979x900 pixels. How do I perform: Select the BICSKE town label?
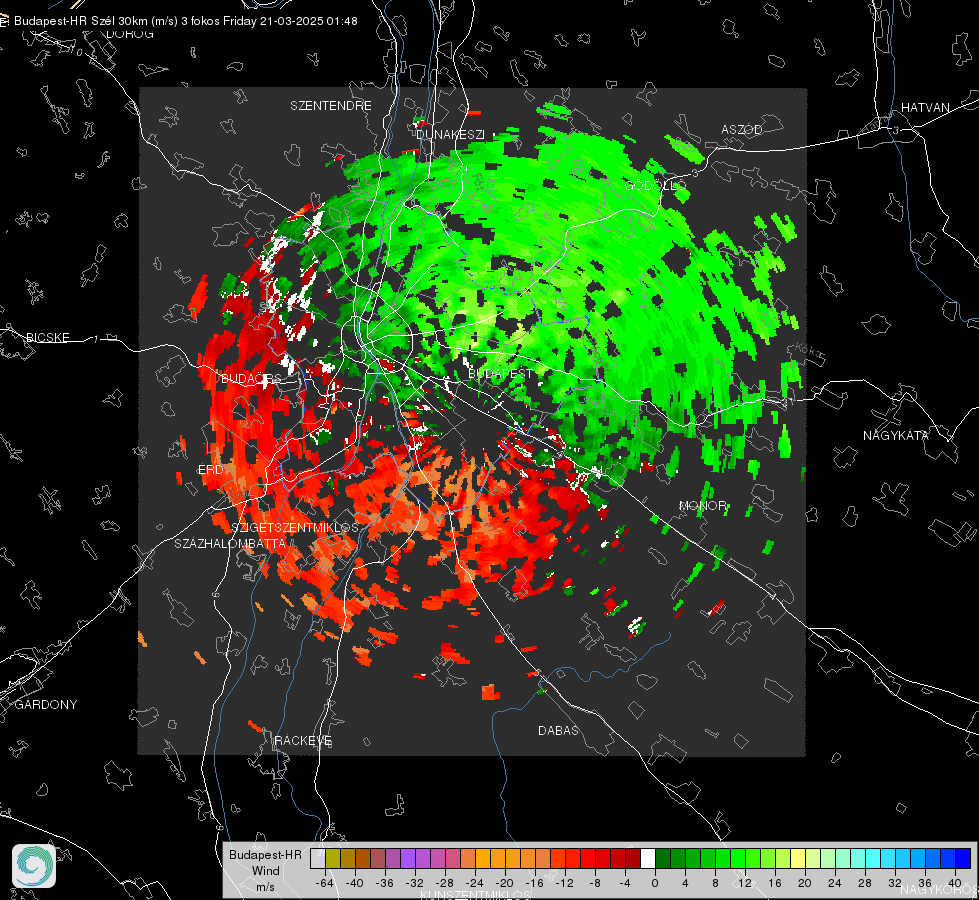(x=47, y=337)
